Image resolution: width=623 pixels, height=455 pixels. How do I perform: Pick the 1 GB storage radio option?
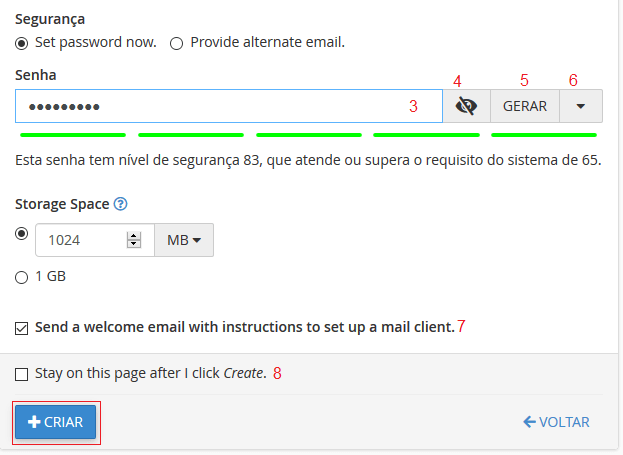(22, 277)
